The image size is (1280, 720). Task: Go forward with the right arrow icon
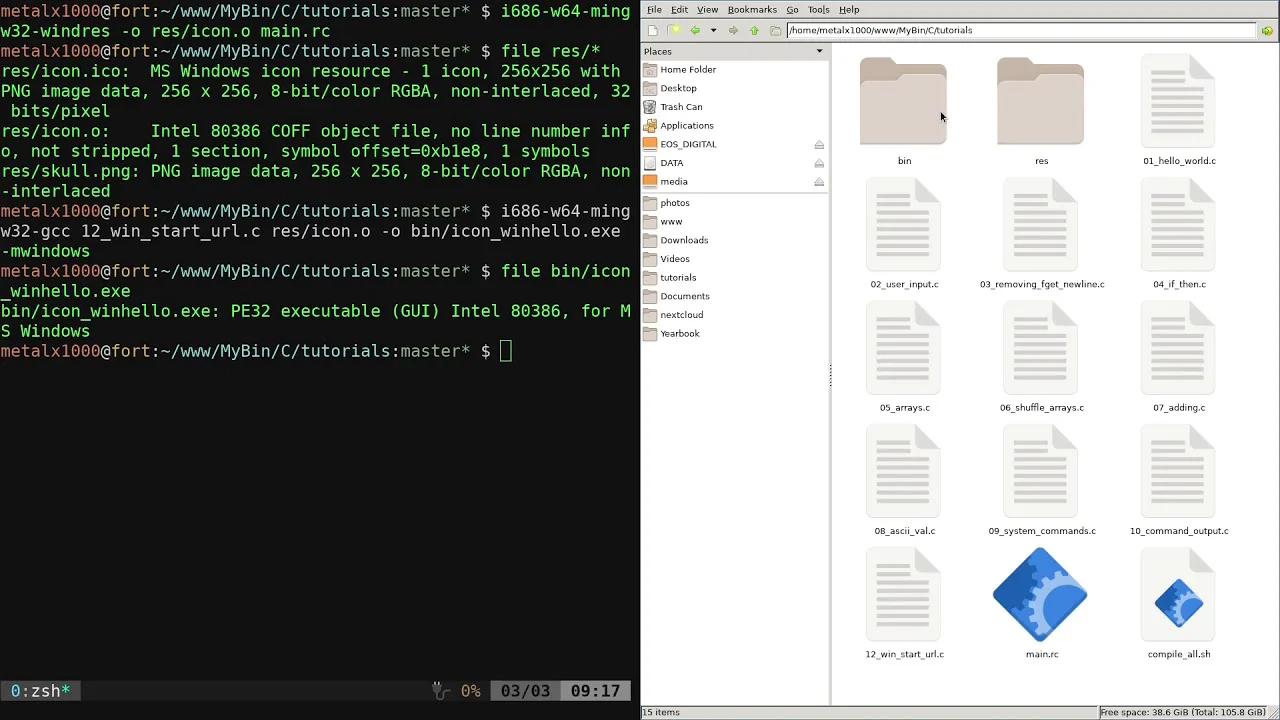[x=733, y=30]
